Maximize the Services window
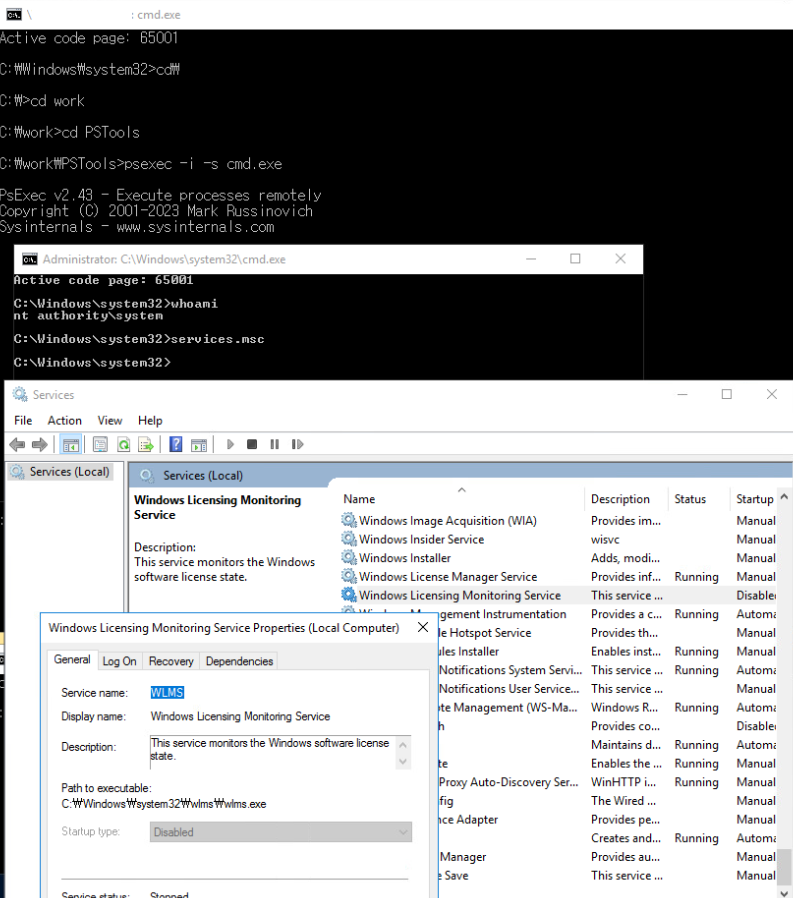793x898 pixels. click(x=727, y=394)
